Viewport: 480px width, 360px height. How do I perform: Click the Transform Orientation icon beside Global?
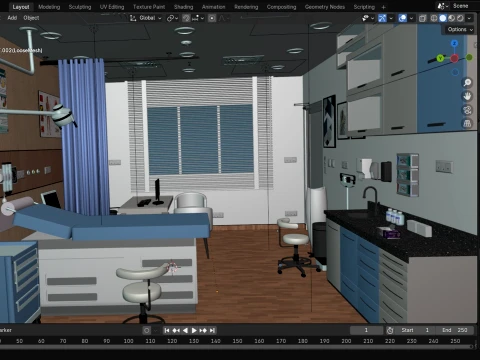[x=133, y=18]
